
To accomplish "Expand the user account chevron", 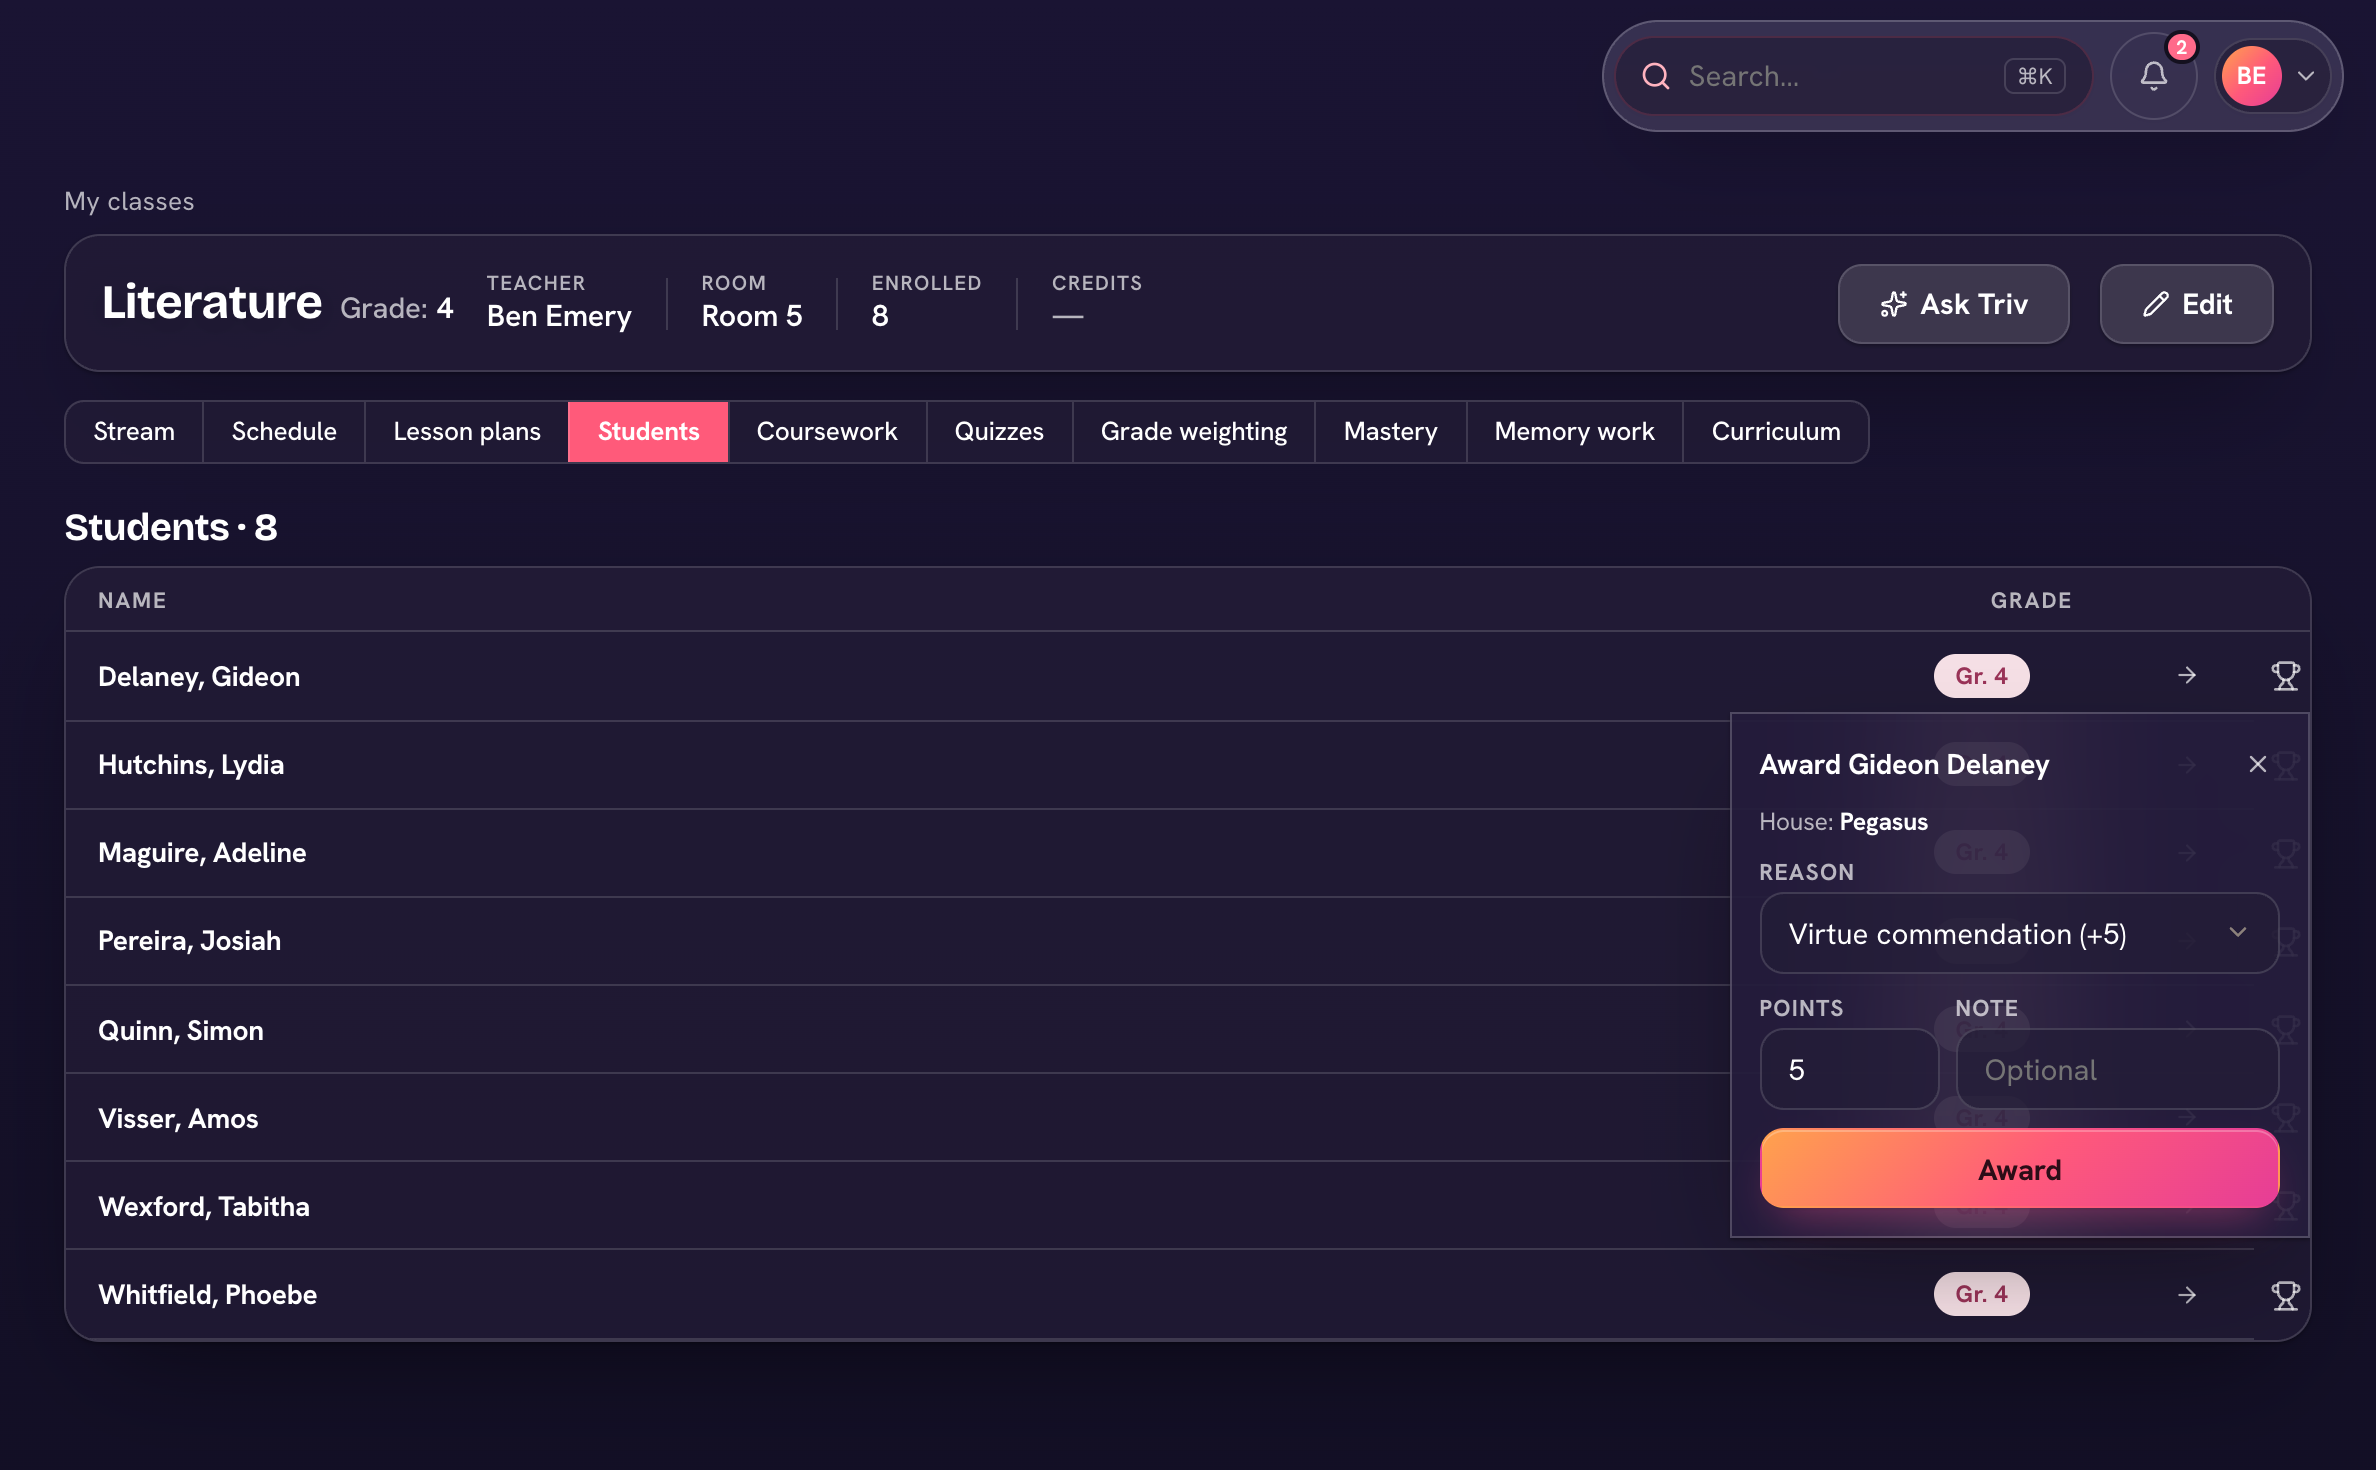I will pyautogui.click(x=2306, y=76).
